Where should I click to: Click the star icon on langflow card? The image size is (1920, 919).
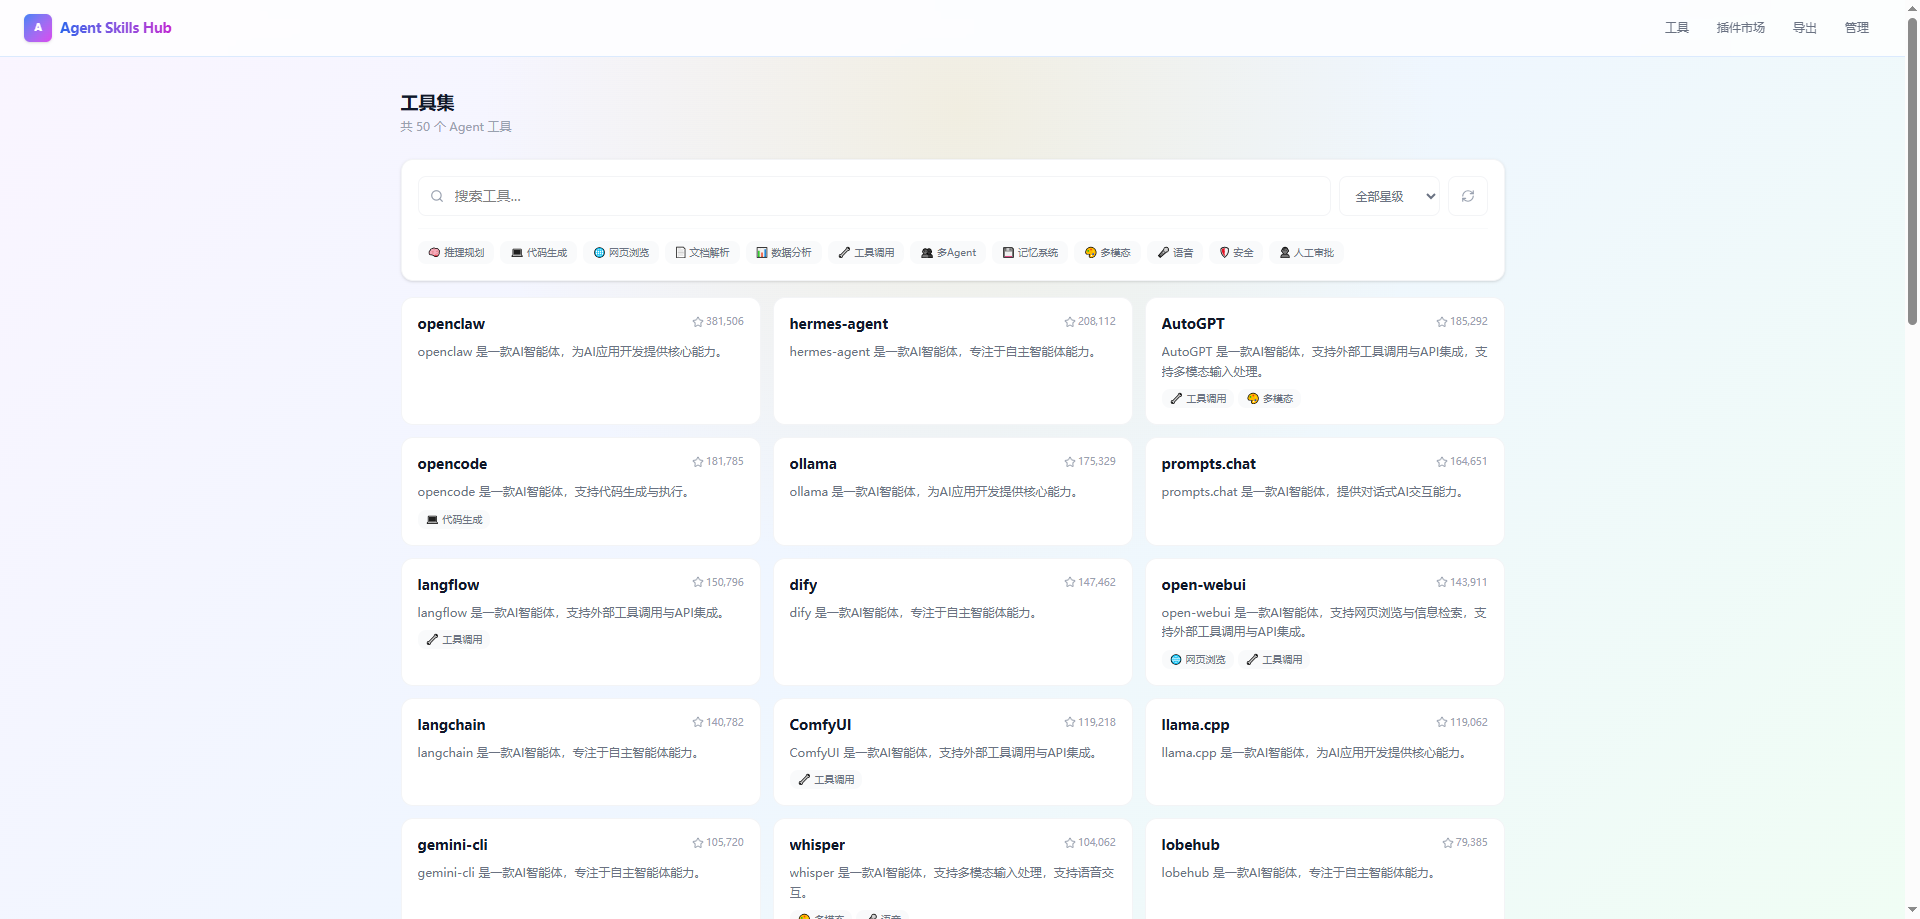[698, 582]
